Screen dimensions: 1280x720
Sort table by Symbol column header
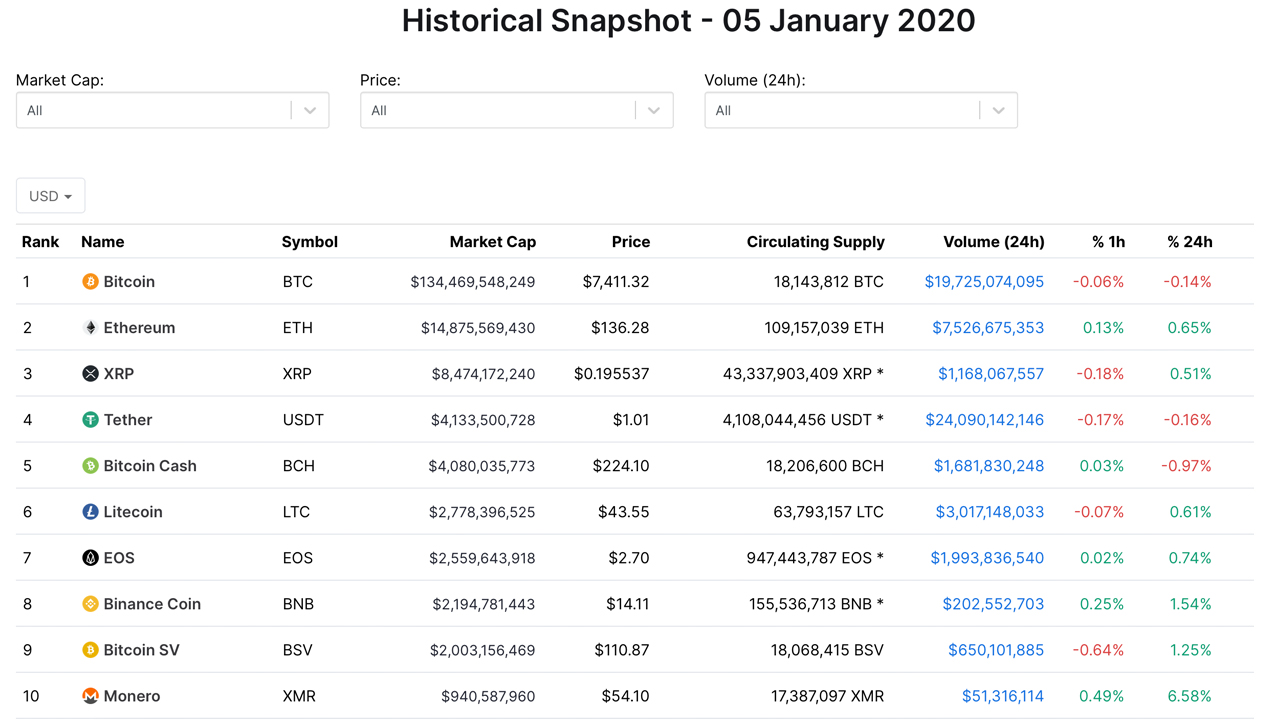tap(310, 242)
